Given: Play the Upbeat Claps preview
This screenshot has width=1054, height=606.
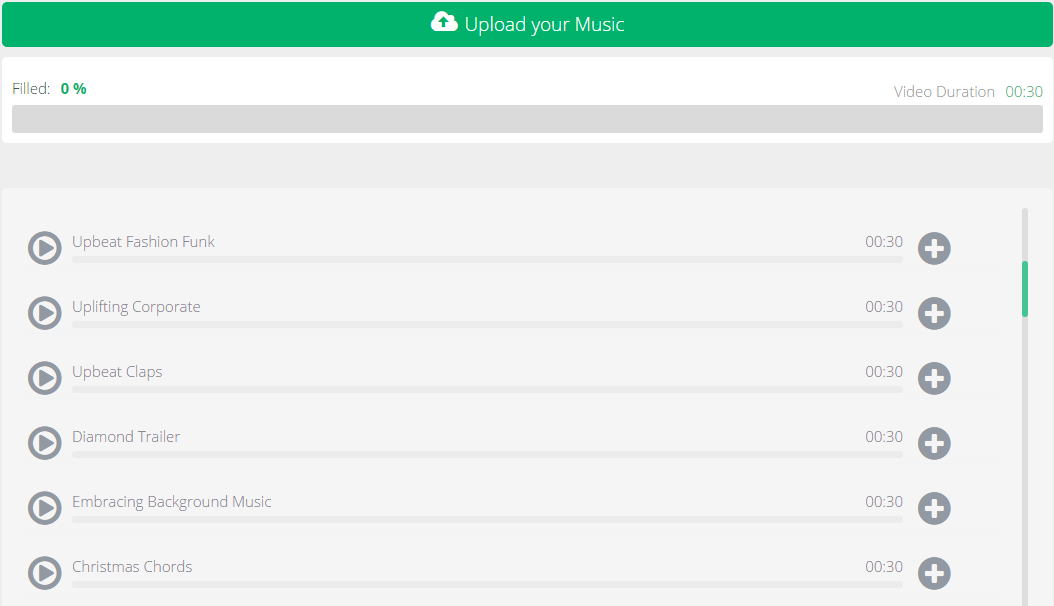Looking at the screenshot, I should (x=45, y=378).
